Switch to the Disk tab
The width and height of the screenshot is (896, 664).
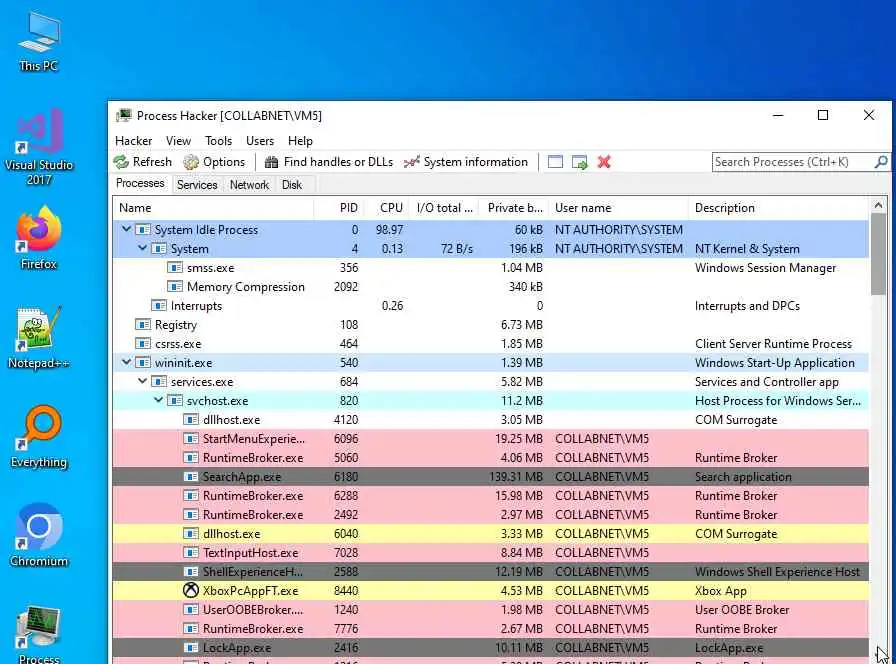tap(292, 185)
